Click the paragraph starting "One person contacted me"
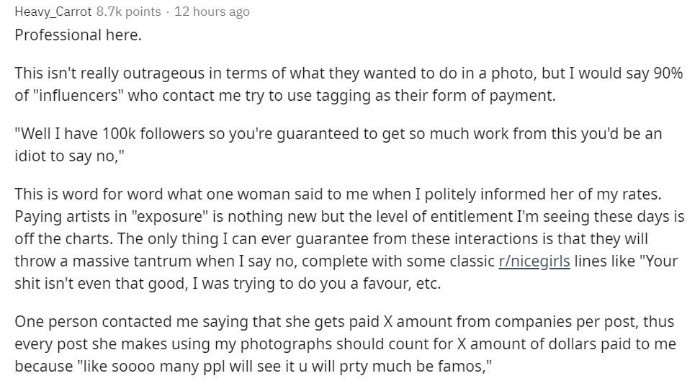Image resolution: width=700 pixels, height=392 pixels. click(x=345, y=344)
